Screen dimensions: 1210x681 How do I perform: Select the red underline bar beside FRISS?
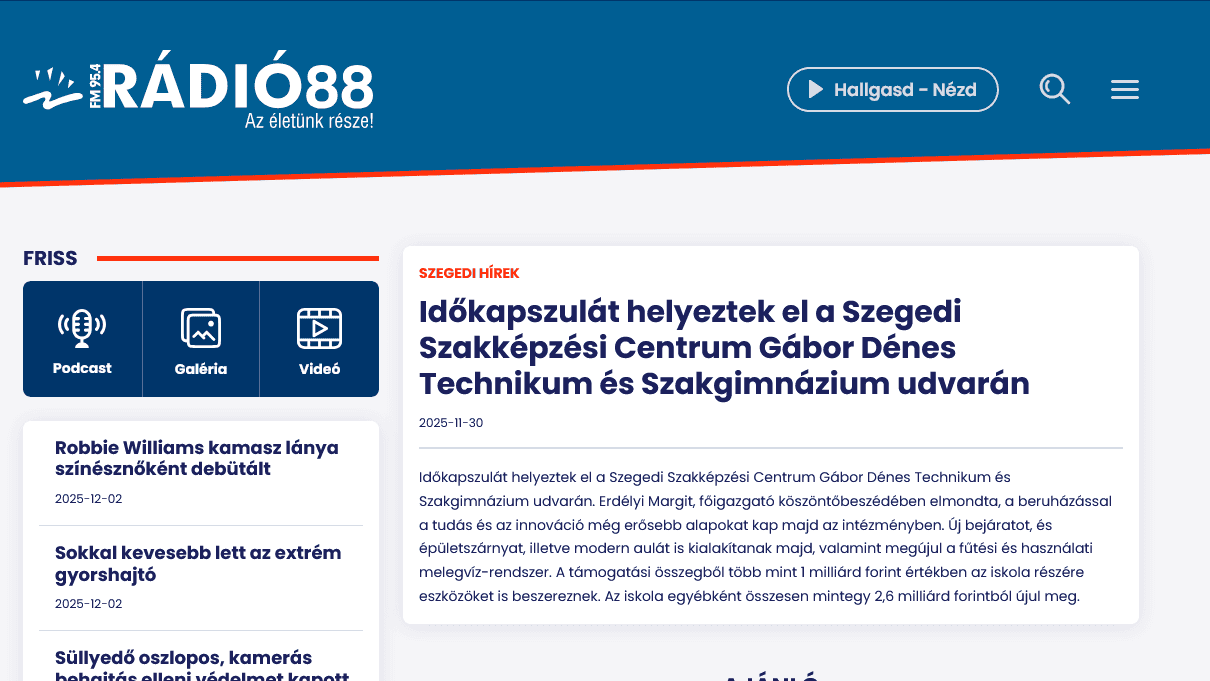click(x=236, y=258)
